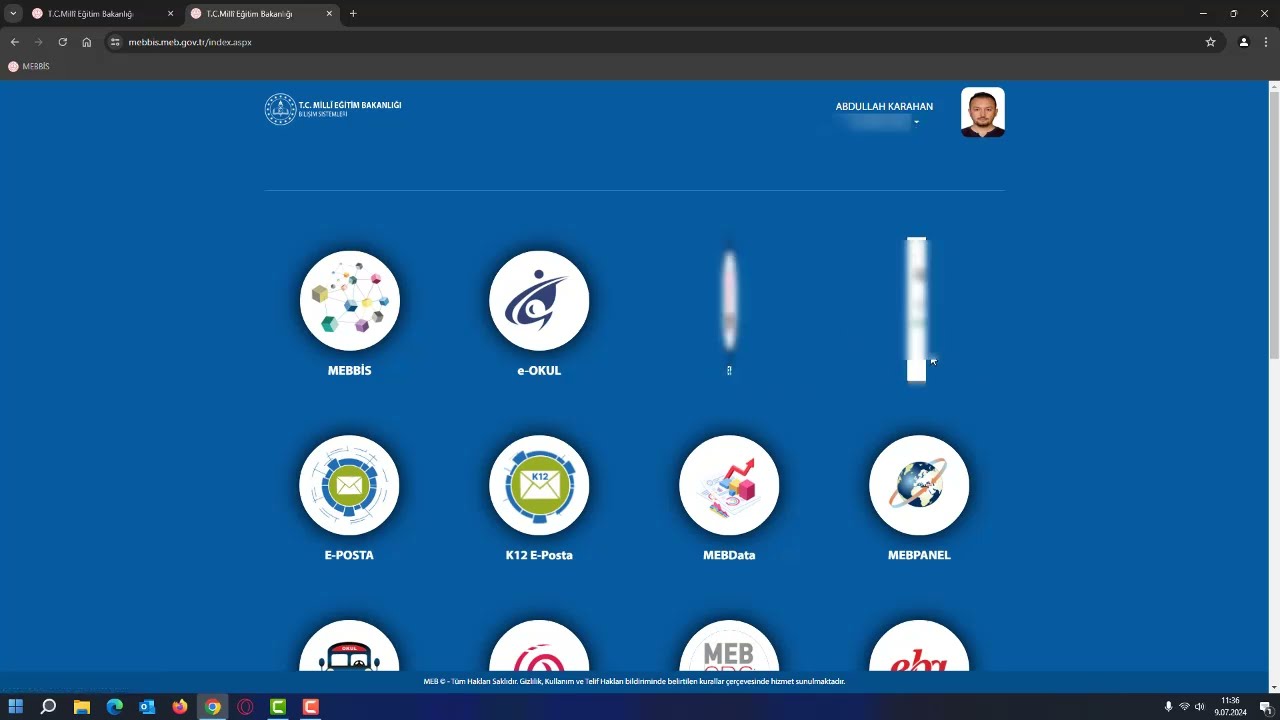This screenshot has width=1280, height=720.
Task: Open the Chrome profile menu
Action: [x=1244, y=42]
